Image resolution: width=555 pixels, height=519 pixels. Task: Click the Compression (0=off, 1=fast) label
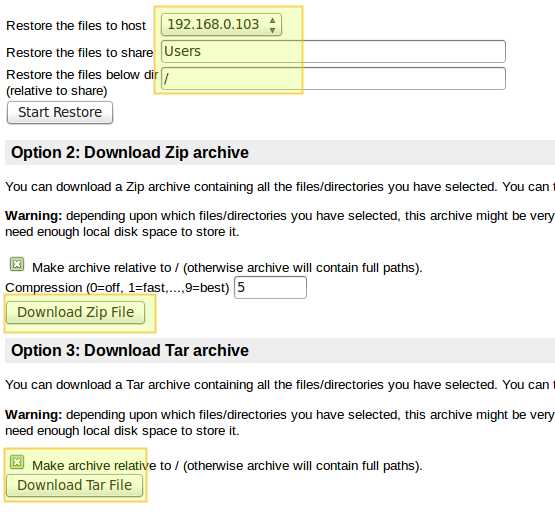[118, 287]
